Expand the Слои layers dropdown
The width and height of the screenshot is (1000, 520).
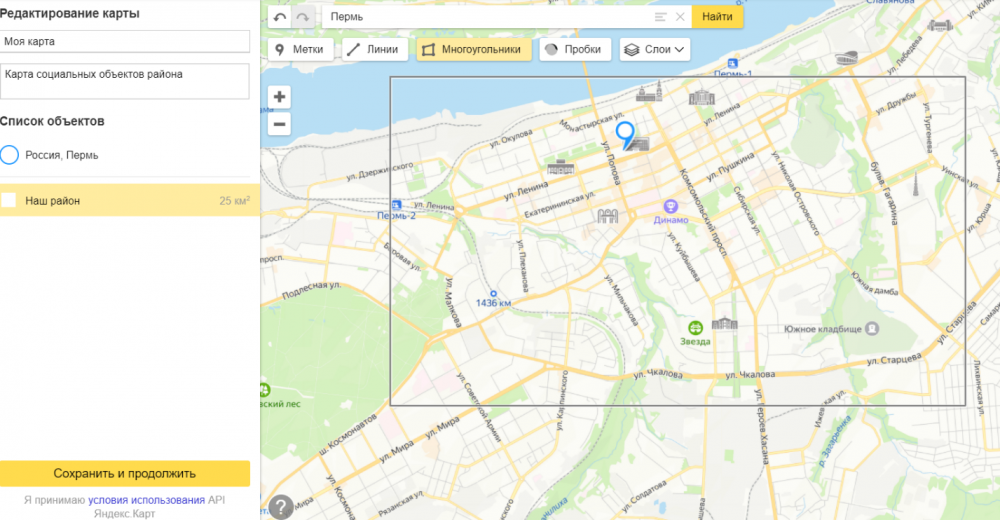[655, 50]
